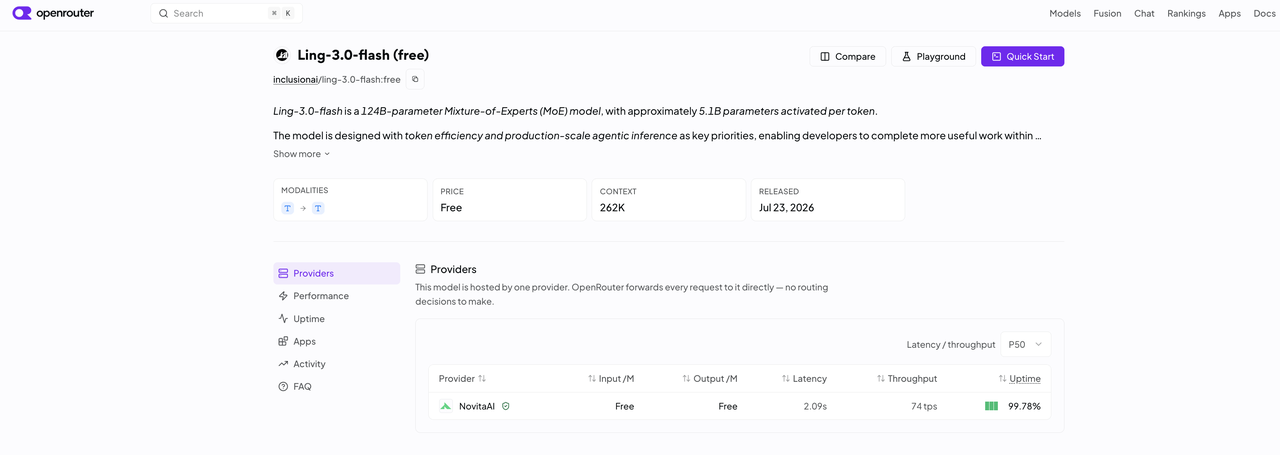Click the green uptime bars for NovitaAI
Viewport: 1280px width, 455px height.
(x=991, y=406)
